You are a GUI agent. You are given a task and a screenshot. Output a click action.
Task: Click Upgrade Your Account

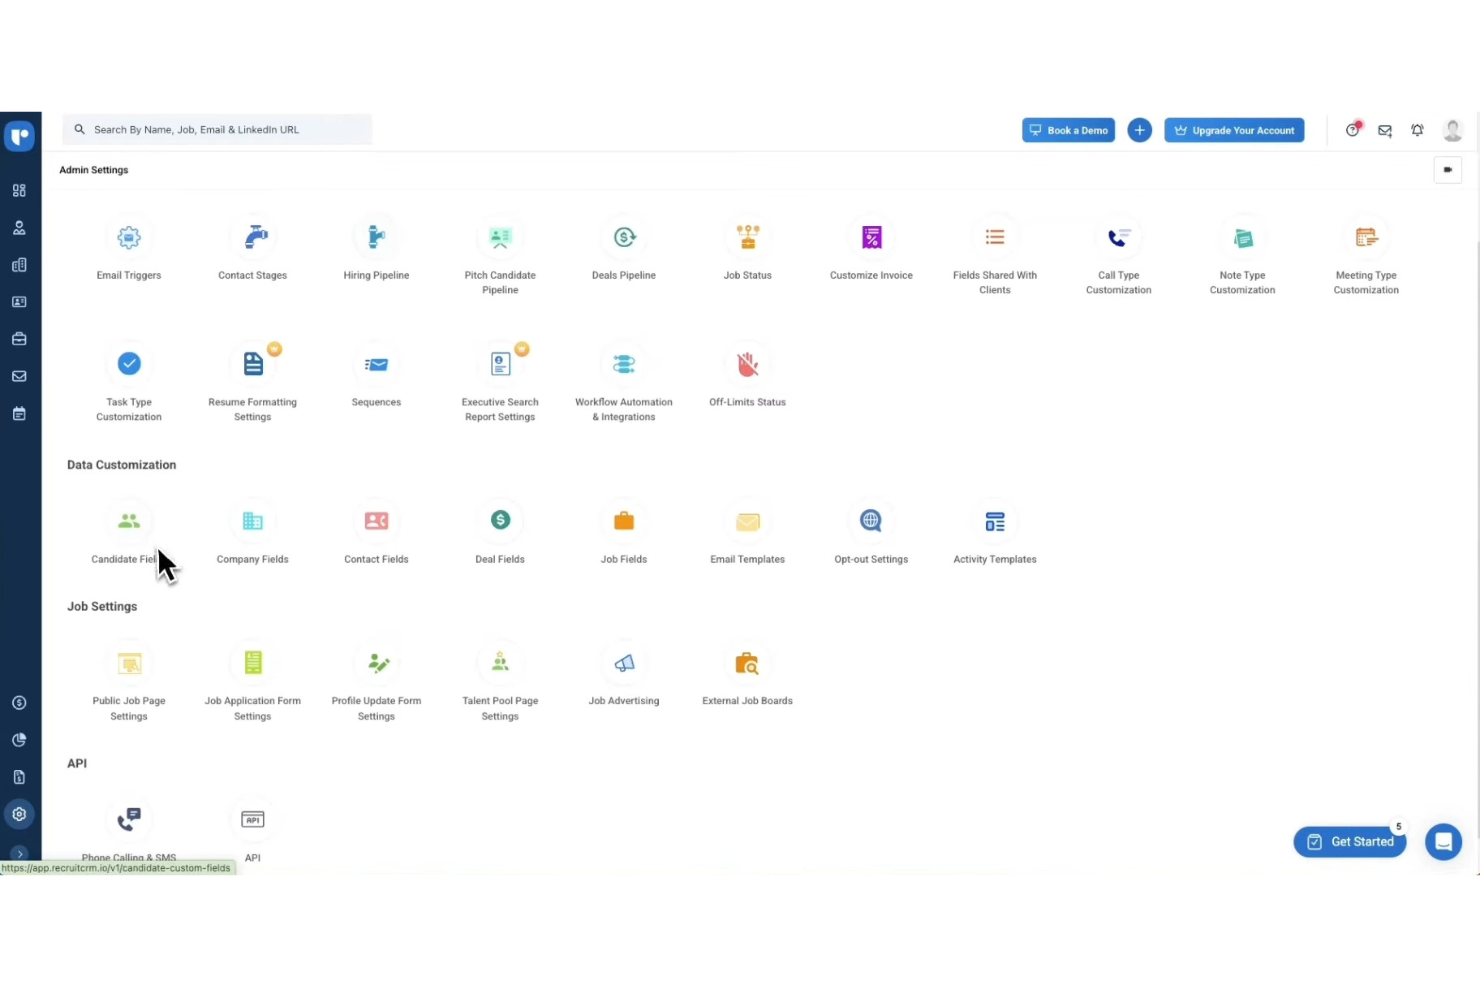[x=1234, y=130]
